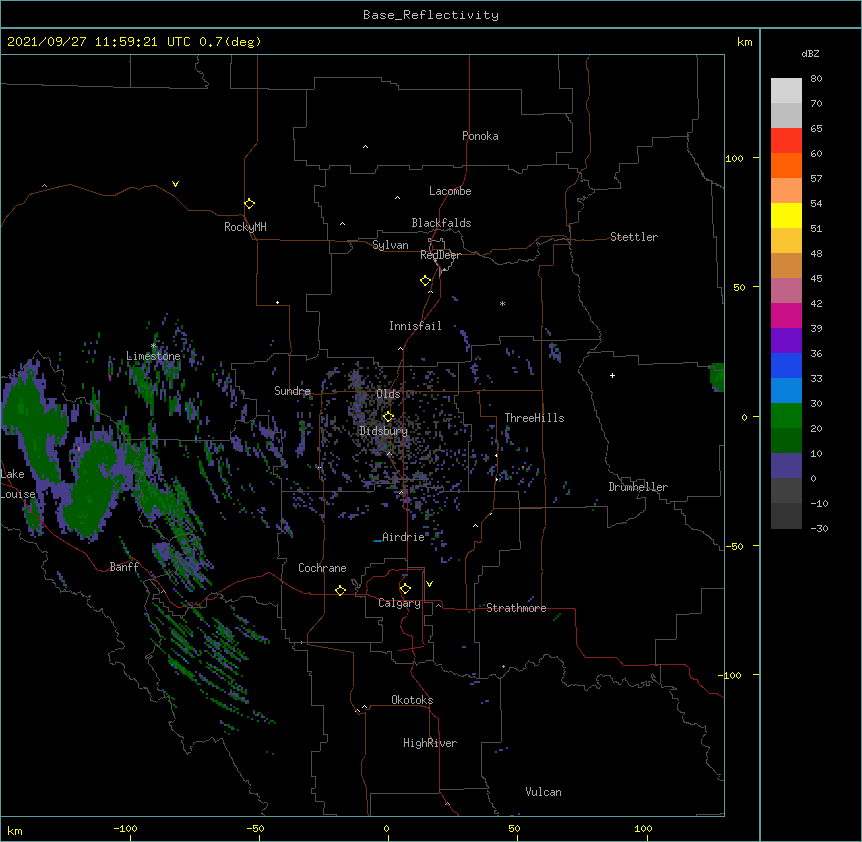Click the Okotoks town label
Screen dimensions: 862x842
tap(412, 700)
